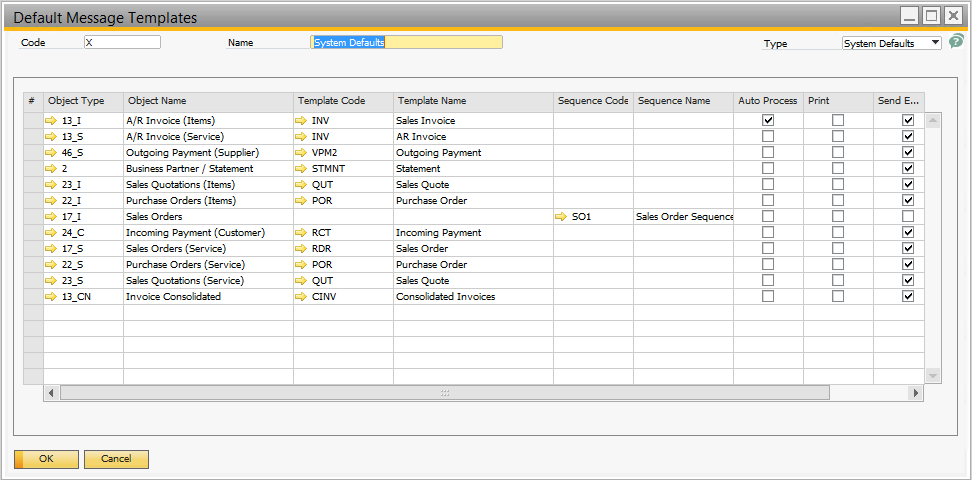The width and height of the screenshot is (972, 480).
Task: Uncheck Auto Process for A/R Invoice (Items)
Action: point(768,120)
